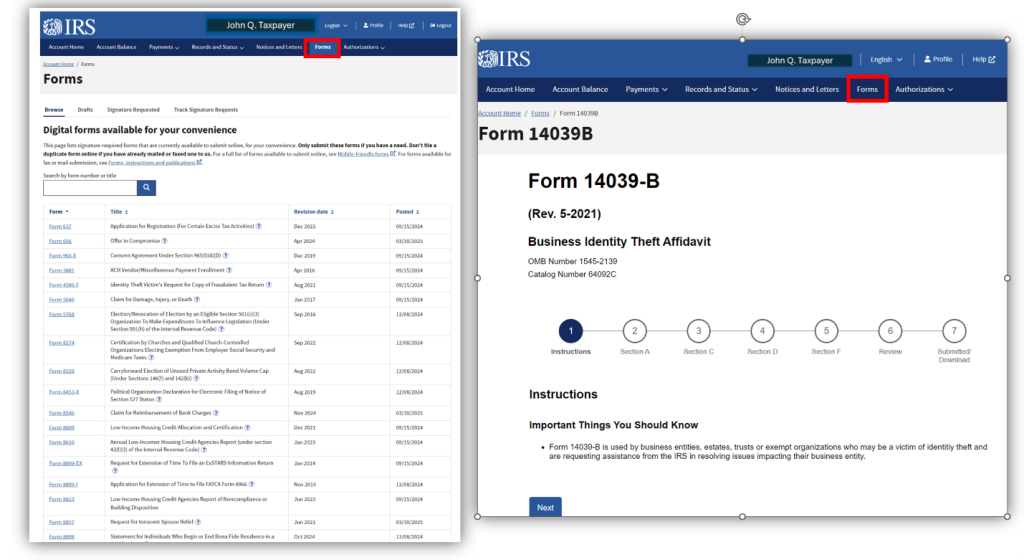
Task: Click Account Home breadcrumb on Forms page
Action: pyautogui.click(x=58, y=65)
